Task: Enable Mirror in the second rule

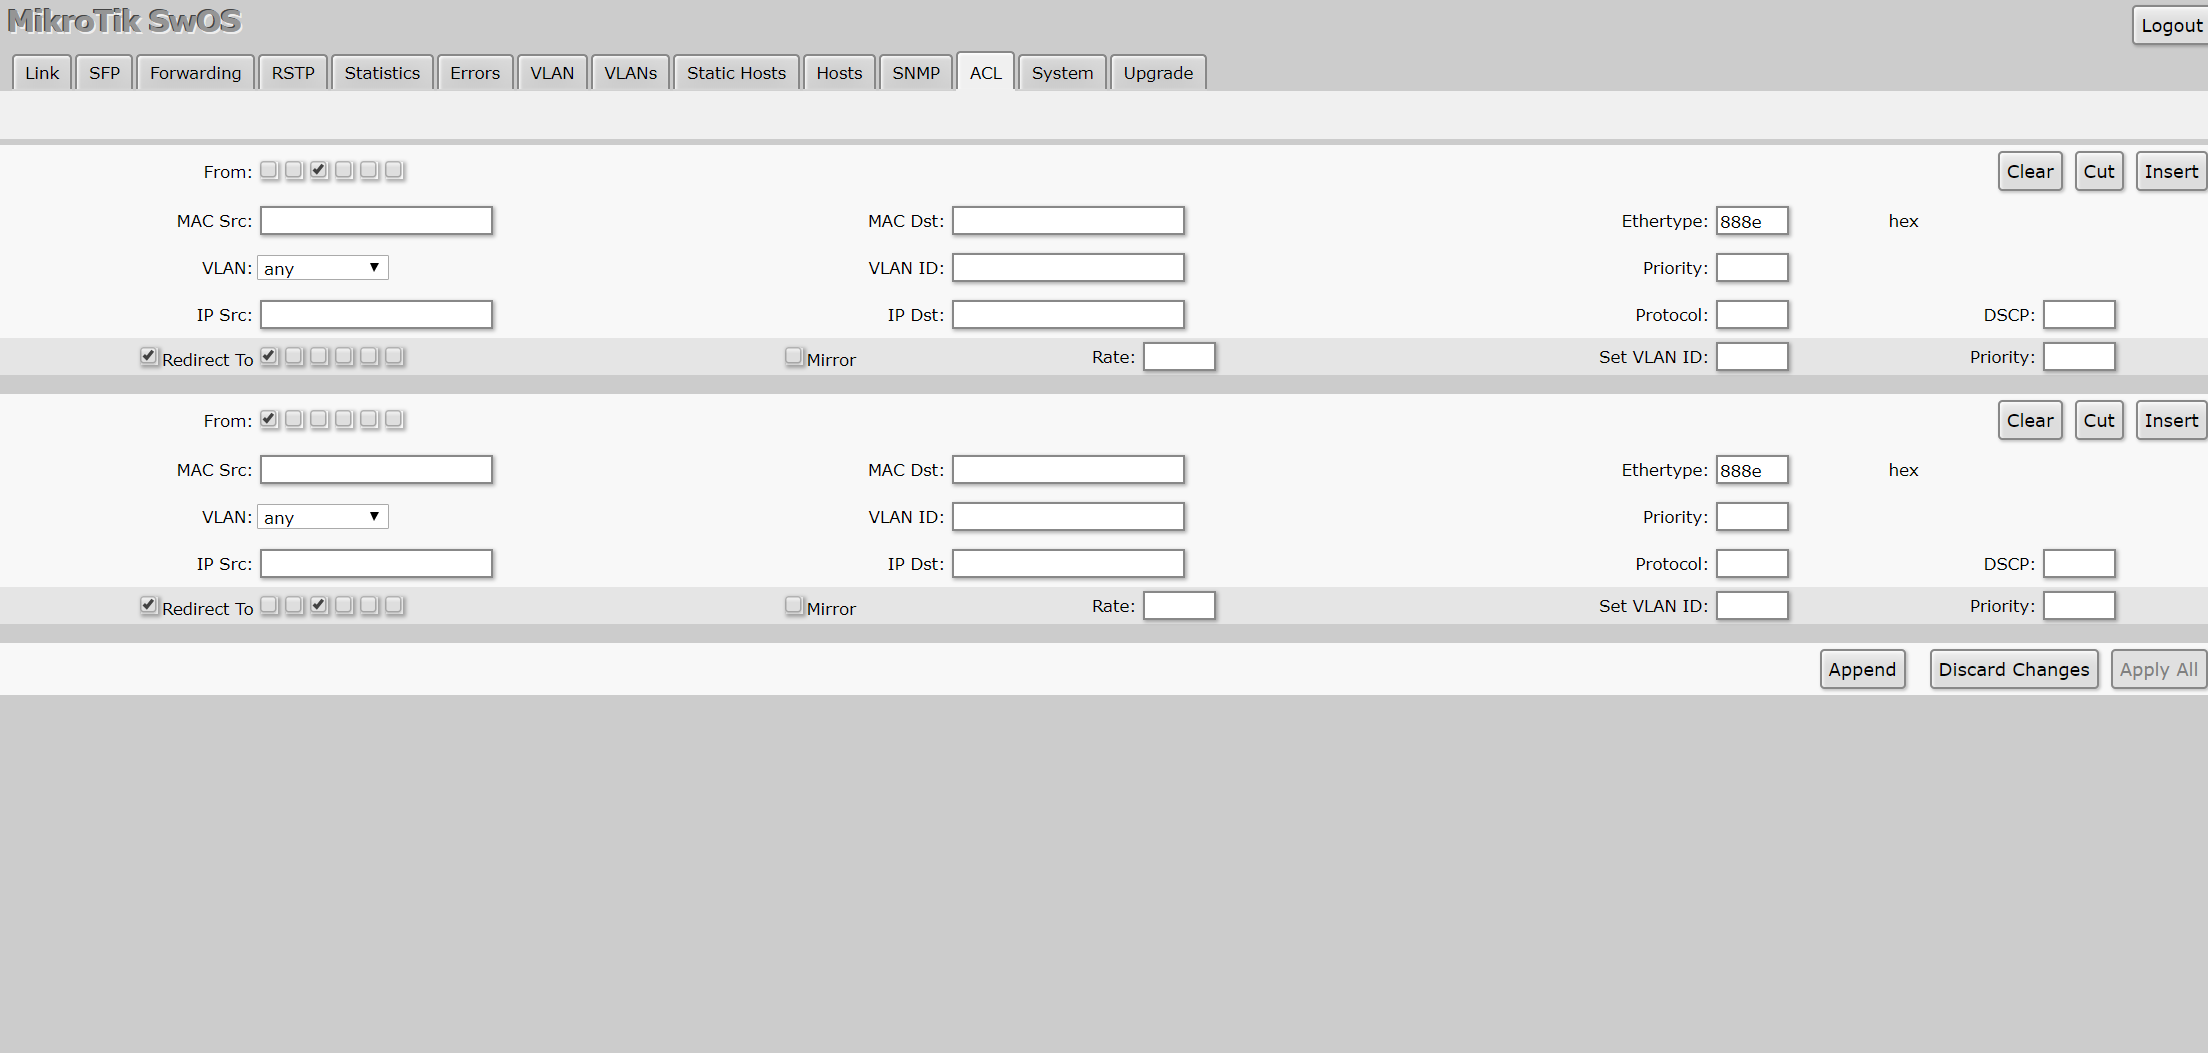Action: 794,605
